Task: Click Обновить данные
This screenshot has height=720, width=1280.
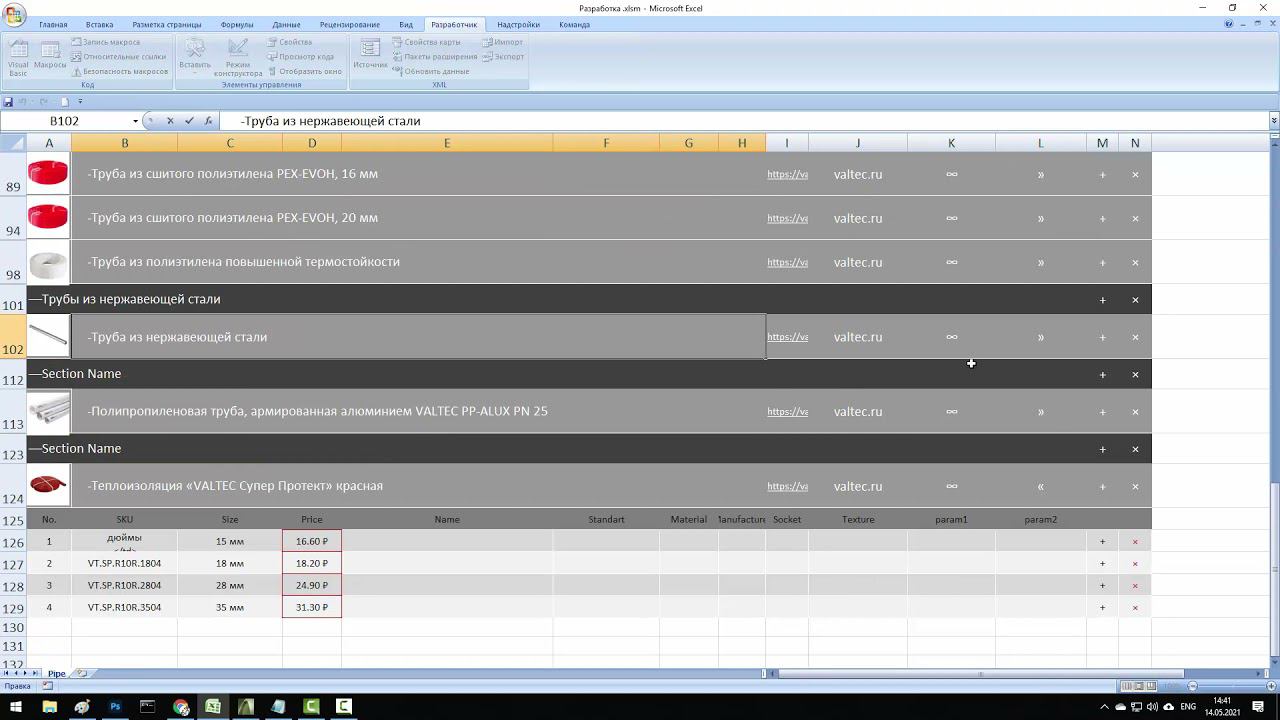Action: [430, 71]
